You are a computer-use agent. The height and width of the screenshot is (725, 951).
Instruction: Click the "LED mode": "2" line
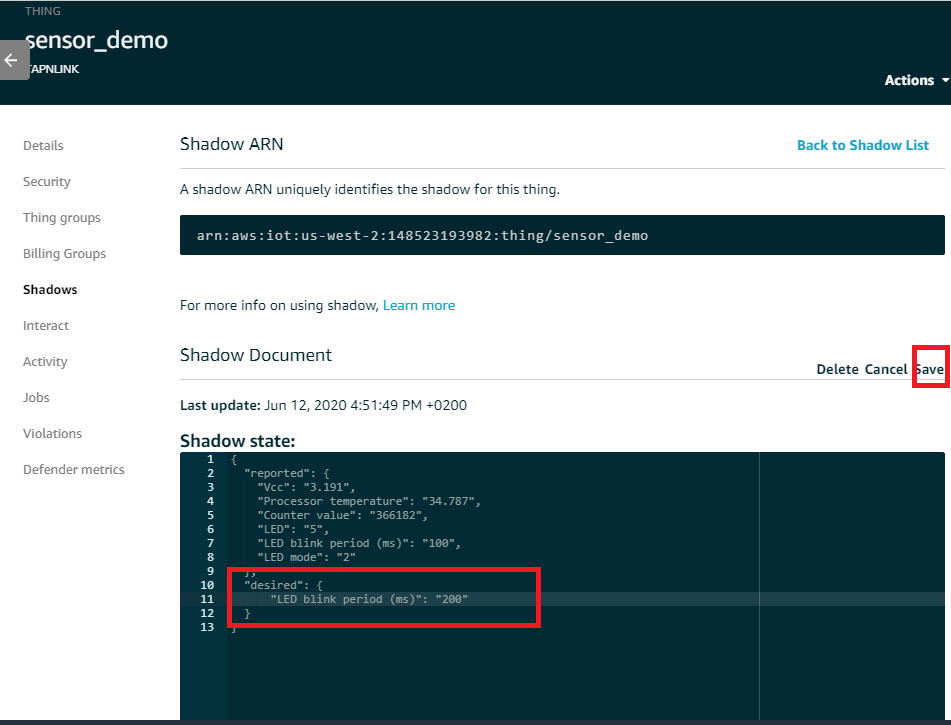[x=306, y=557]
